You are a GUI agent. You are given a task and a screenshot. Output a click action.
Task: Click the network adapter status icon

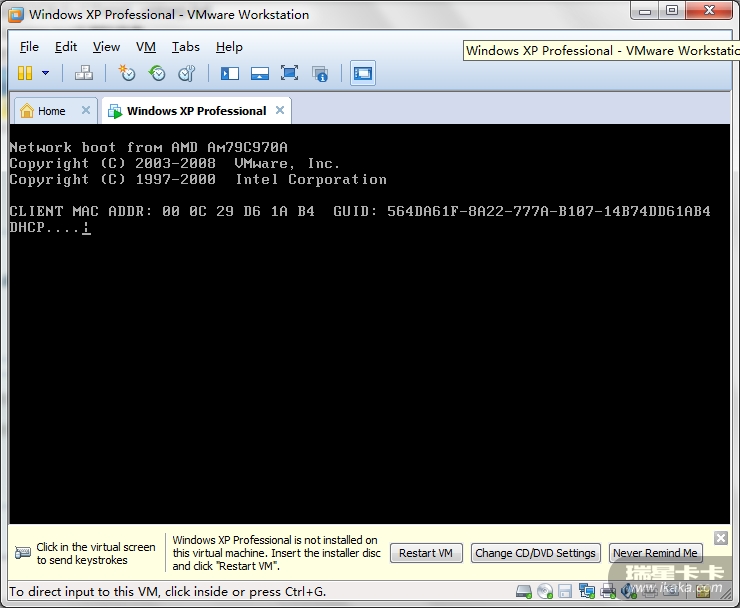[587, 591]
